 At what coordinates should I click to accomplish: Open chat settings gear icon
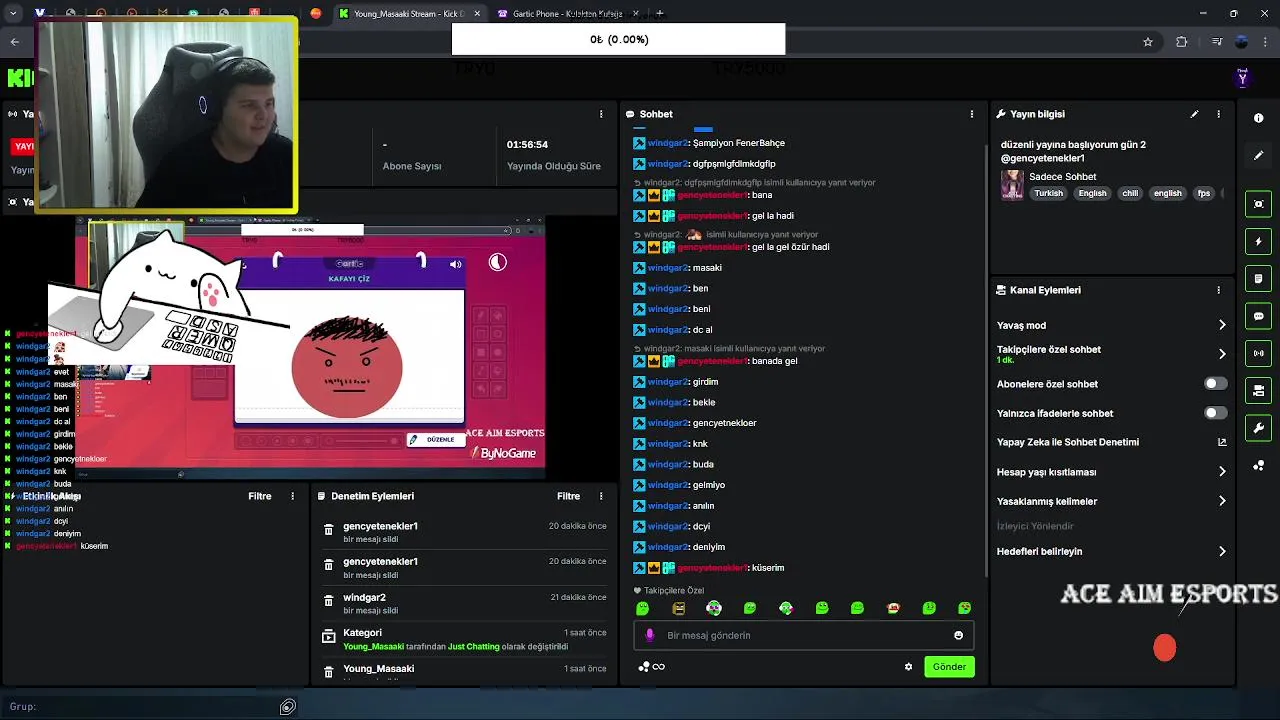click(908, 667)
